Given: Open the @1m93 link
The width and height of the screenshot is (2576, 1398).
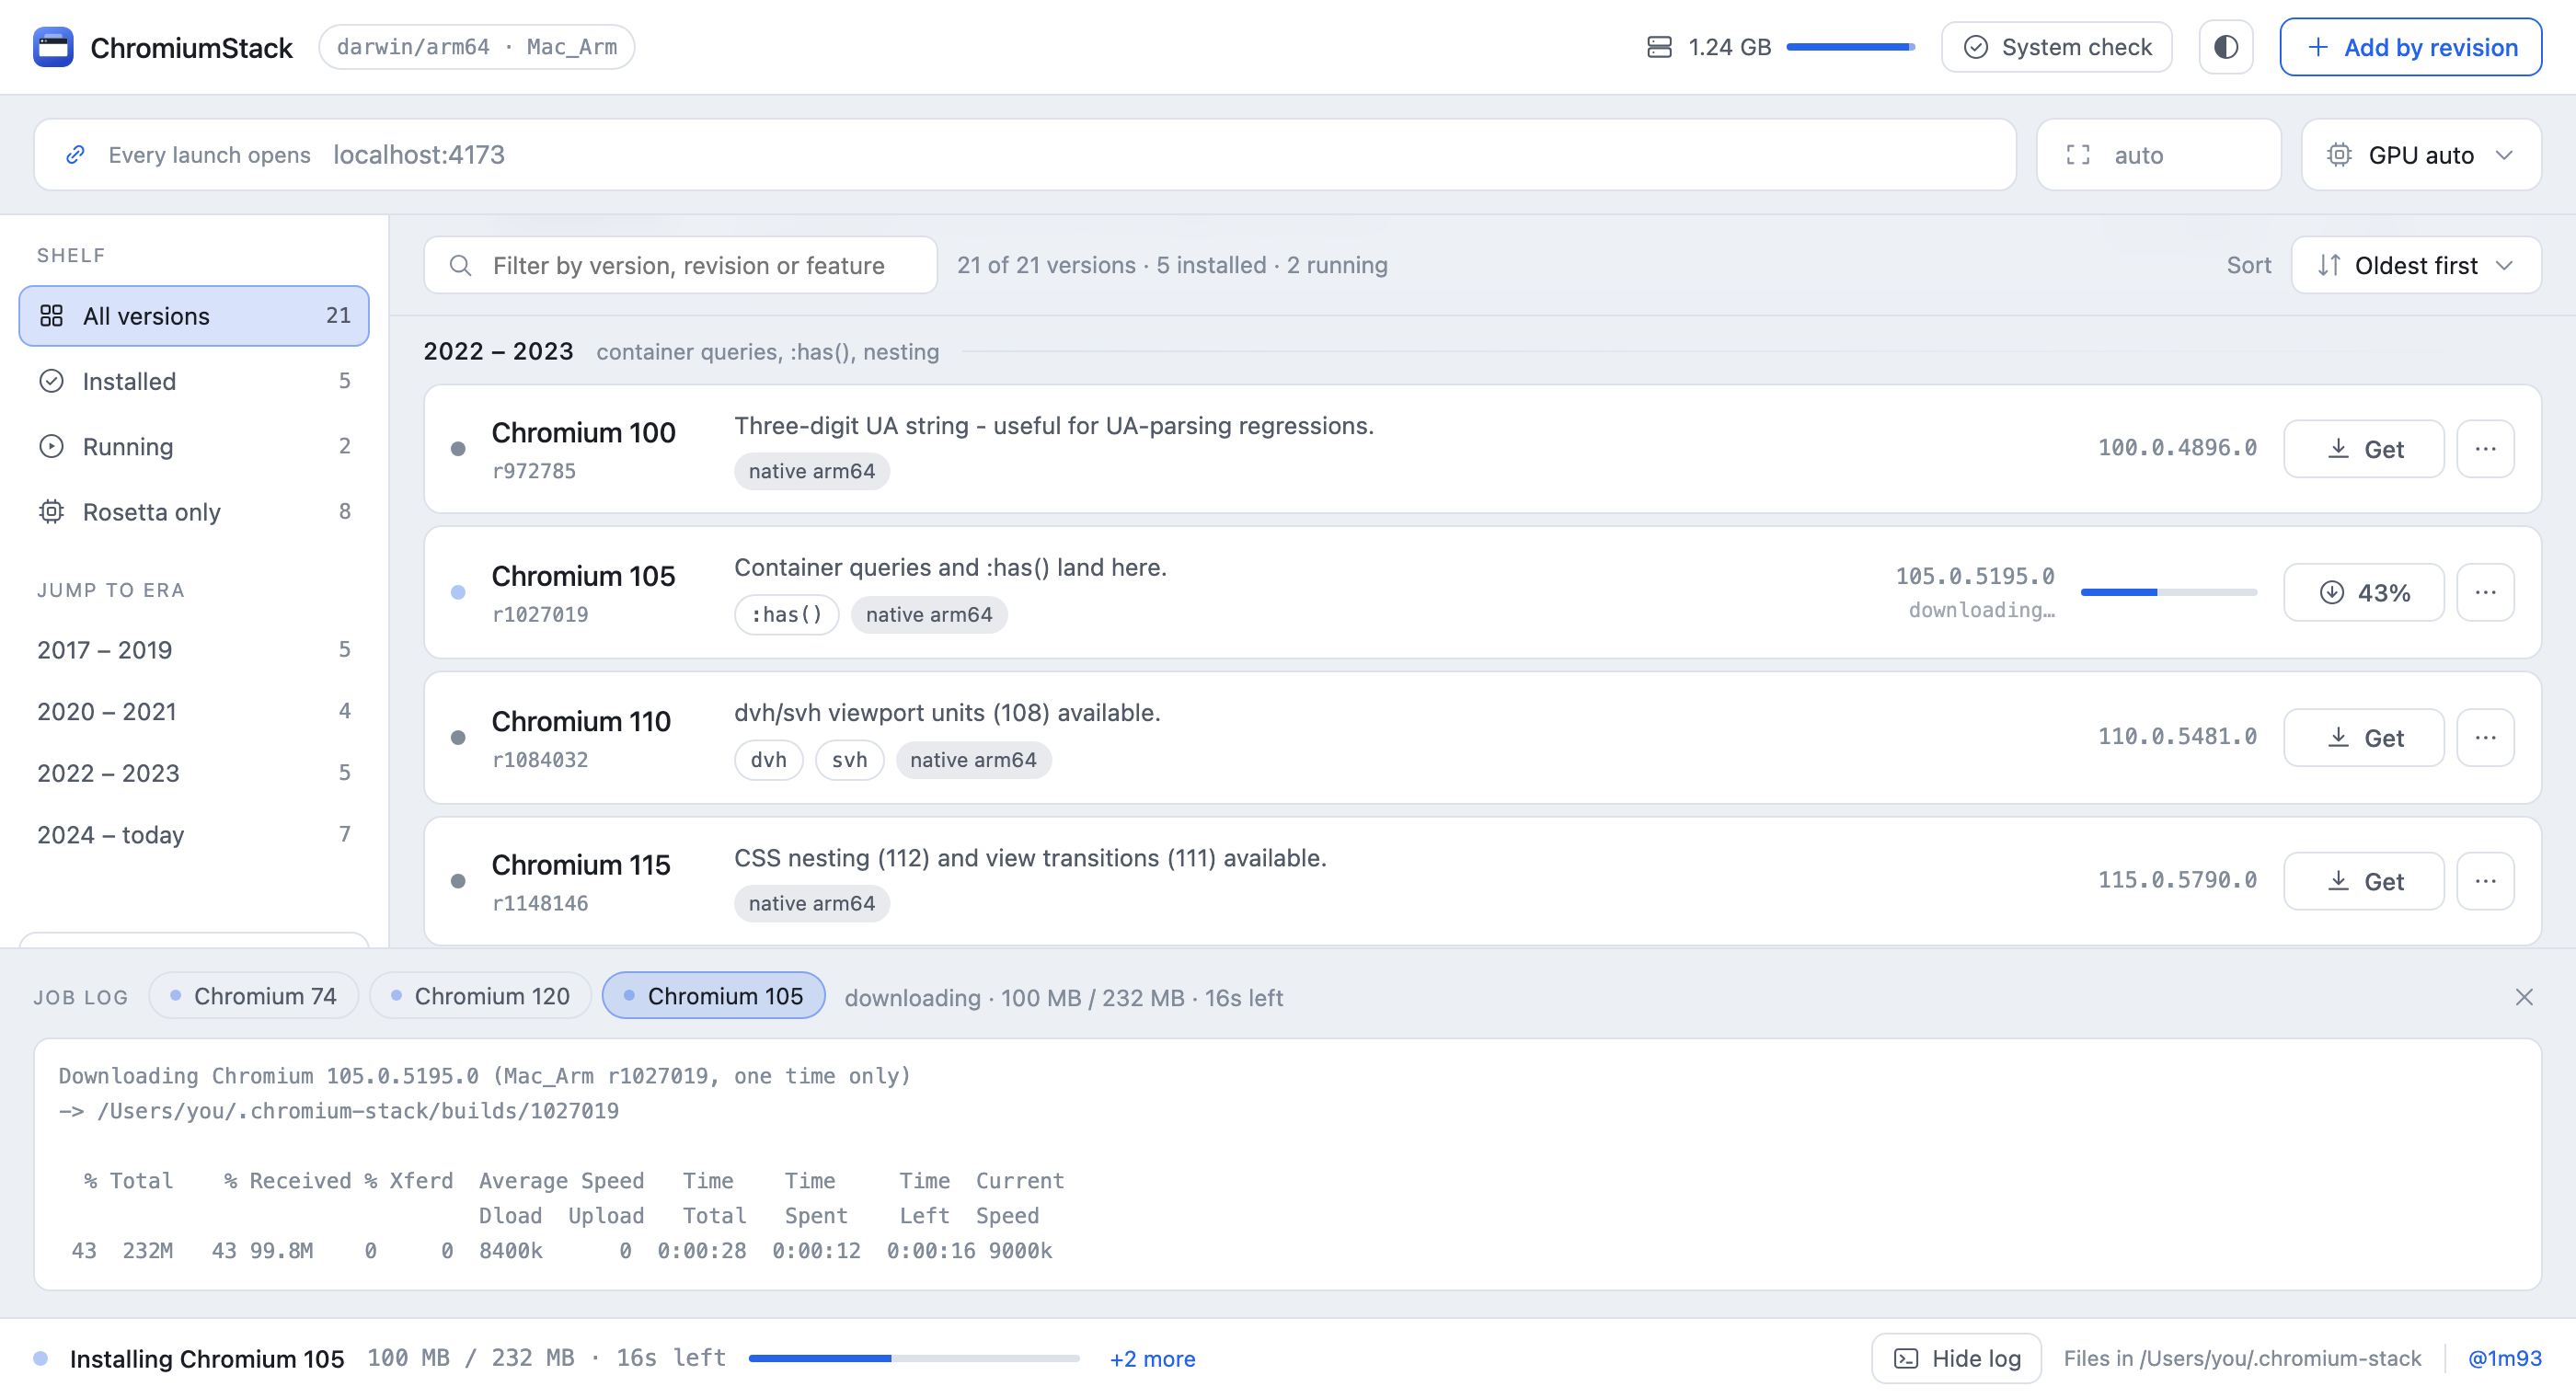Looking at the screenshot, I should 2504,1359.
